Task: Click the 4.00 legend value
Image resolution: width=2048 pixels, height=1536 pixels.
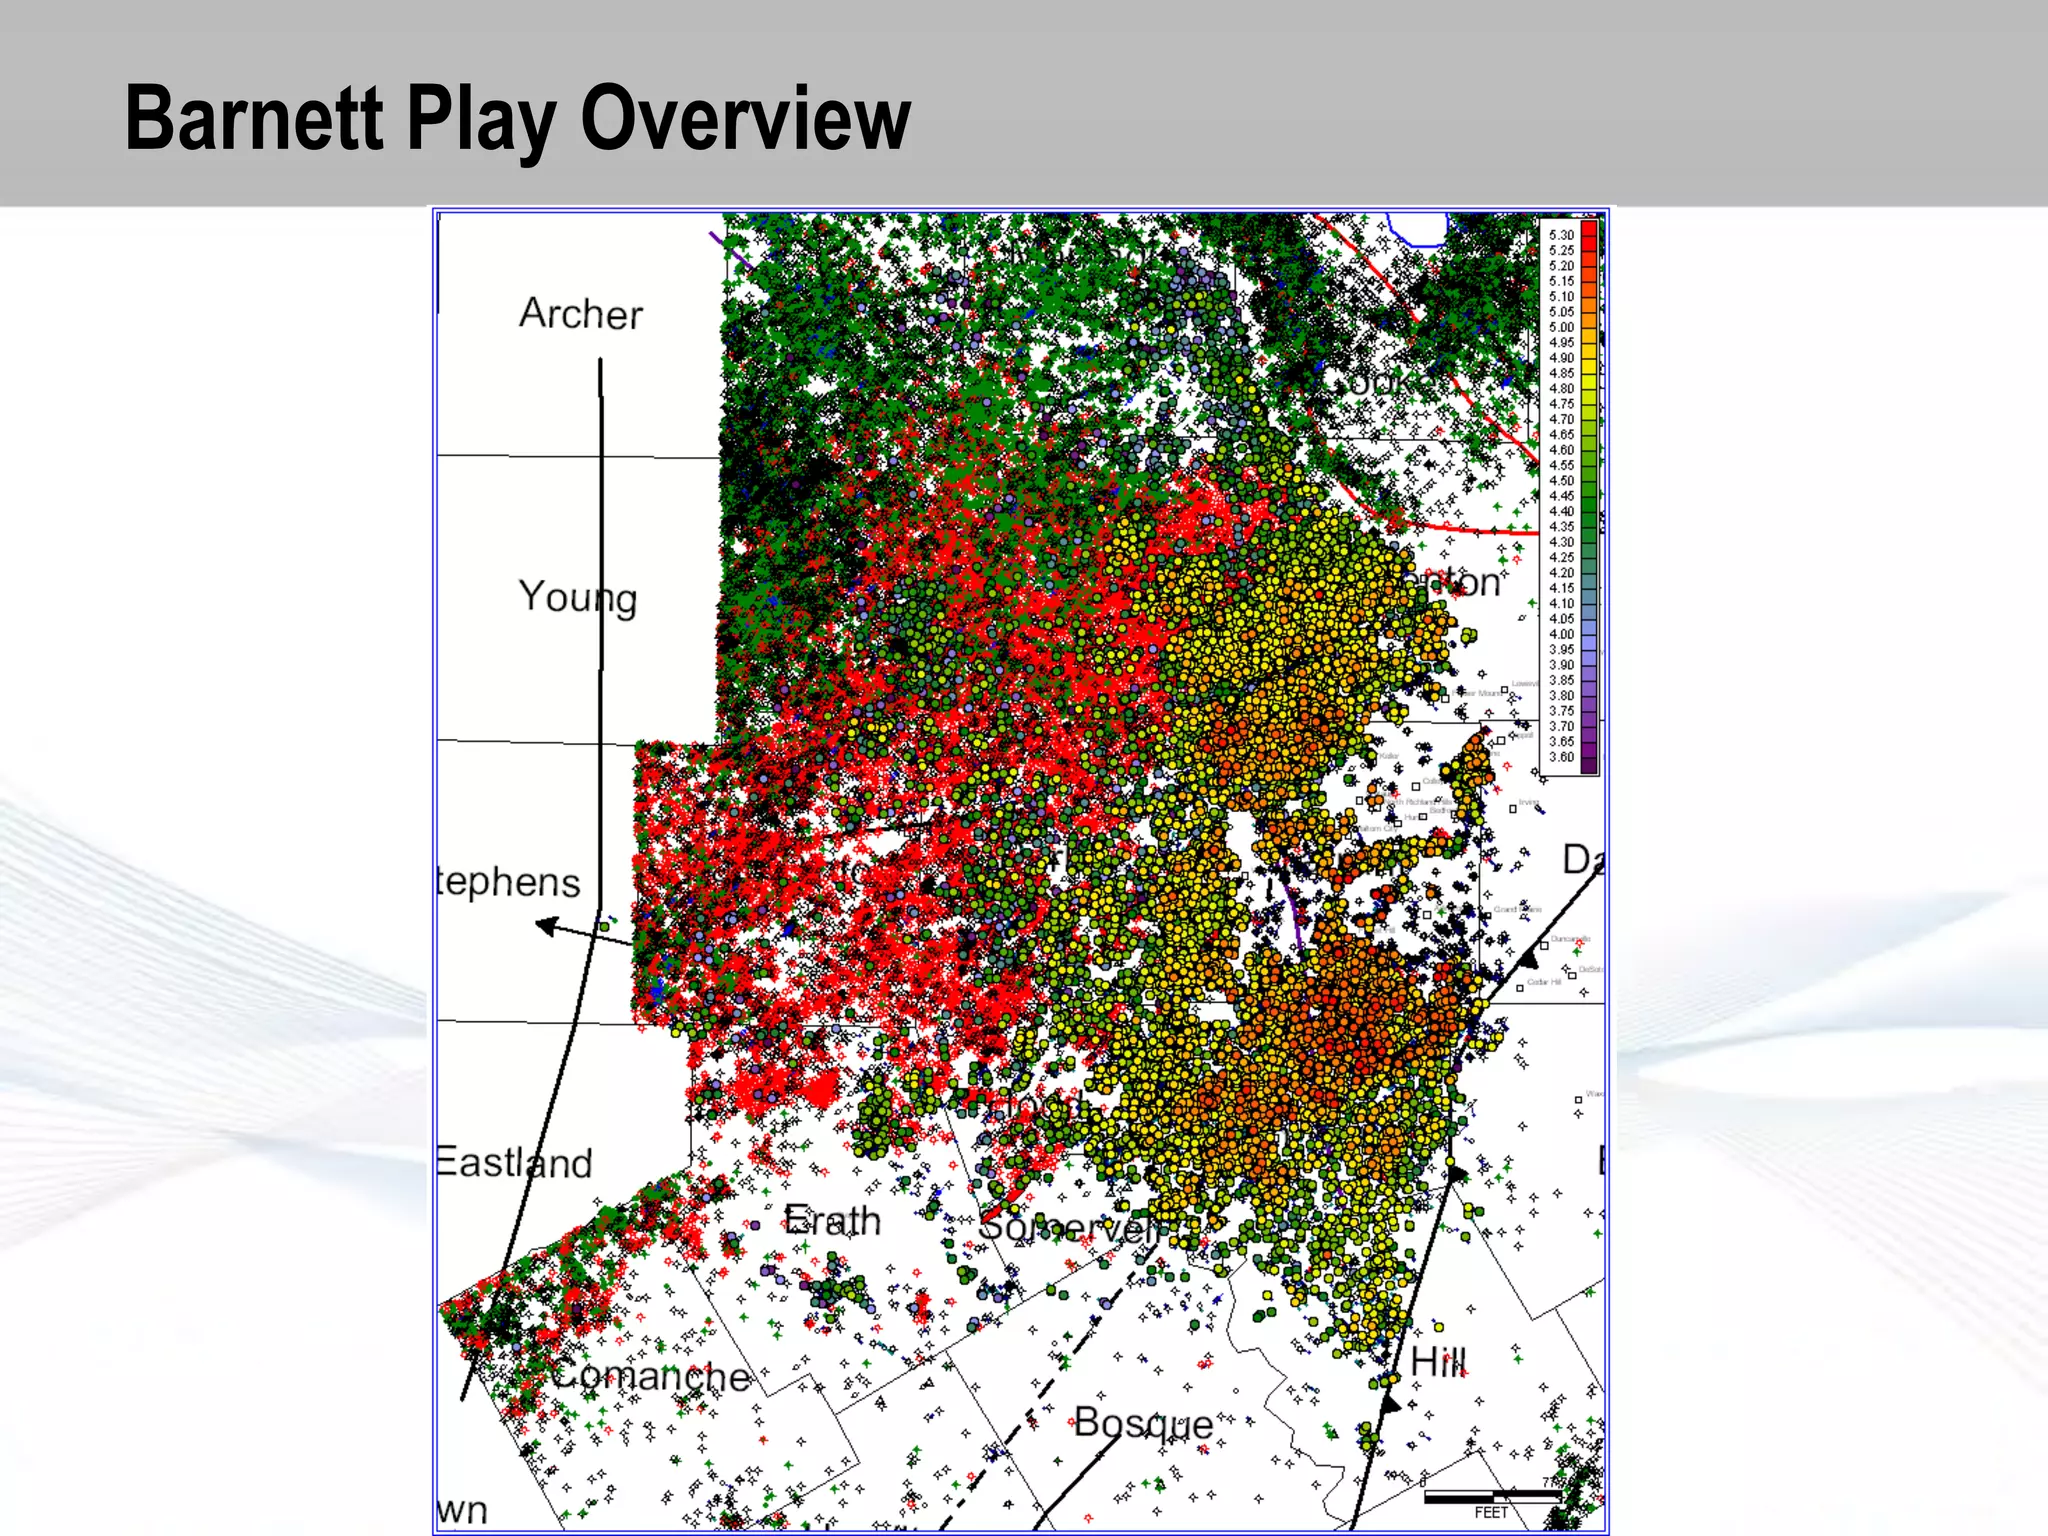Action: coord(1561,634)
